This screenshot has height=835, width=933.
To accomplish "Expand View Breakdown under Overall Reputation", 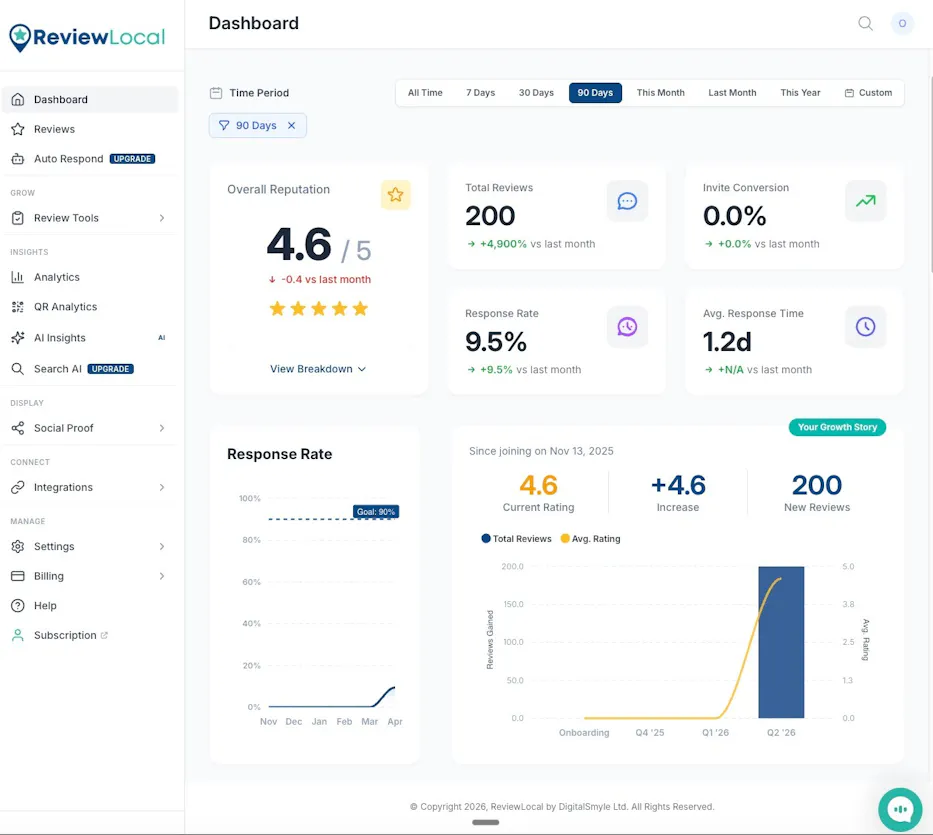I will (318, 369).
